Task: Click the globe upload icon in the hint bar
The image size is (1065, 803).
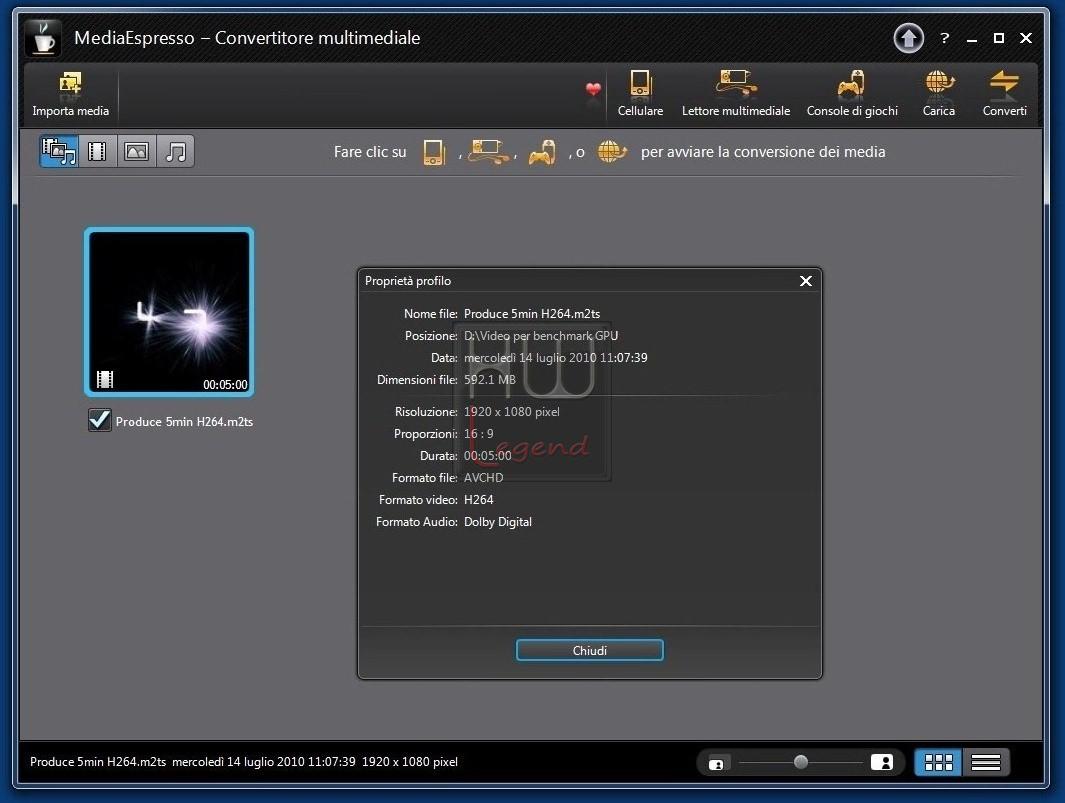Action: pos(612,151)
